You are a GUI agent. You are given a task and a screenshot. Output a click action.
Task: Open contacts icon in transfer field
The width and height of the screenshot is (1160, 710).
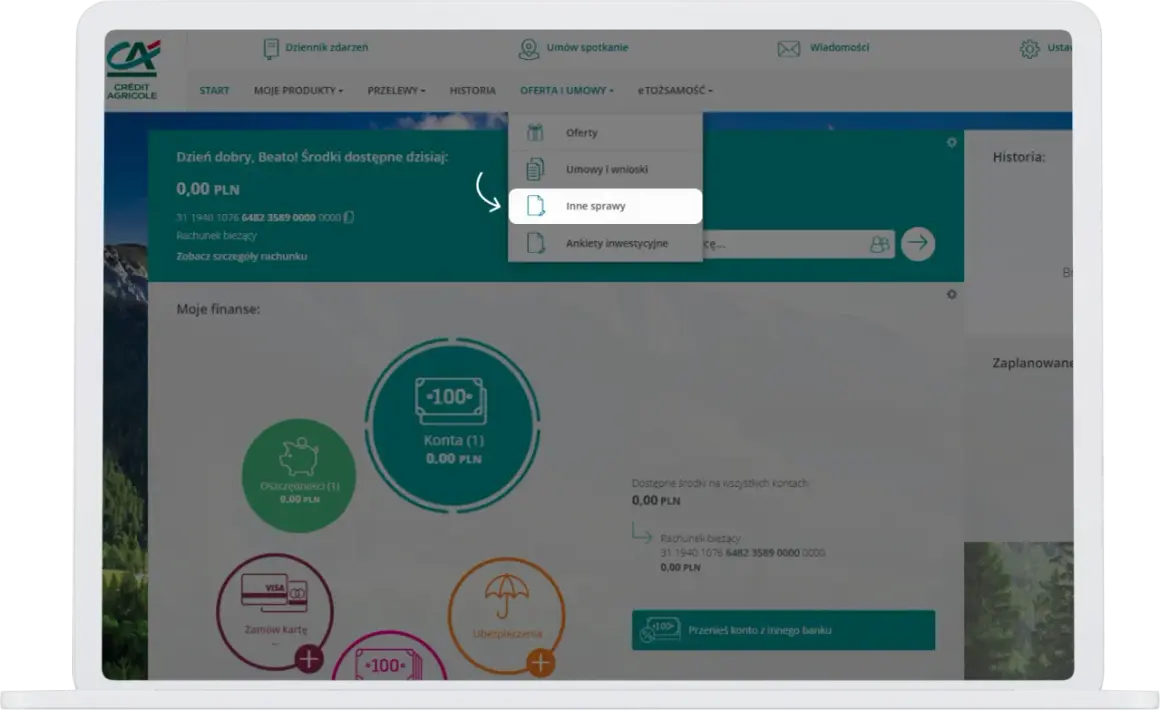(879, 243)
